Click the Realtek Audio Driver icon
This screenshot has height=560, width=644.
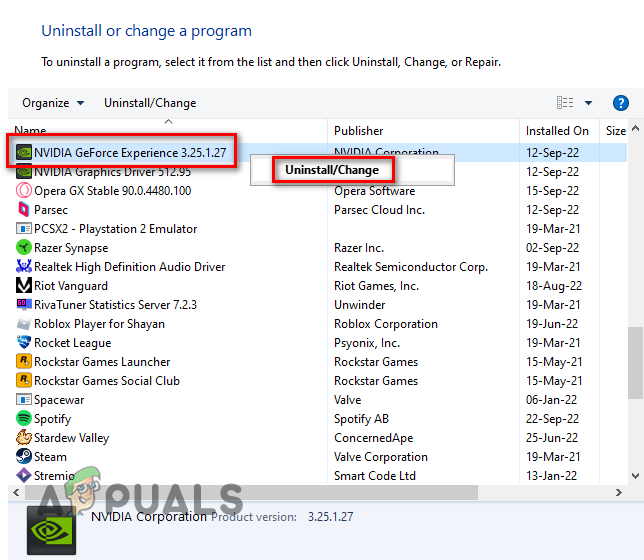coord(24,267)
